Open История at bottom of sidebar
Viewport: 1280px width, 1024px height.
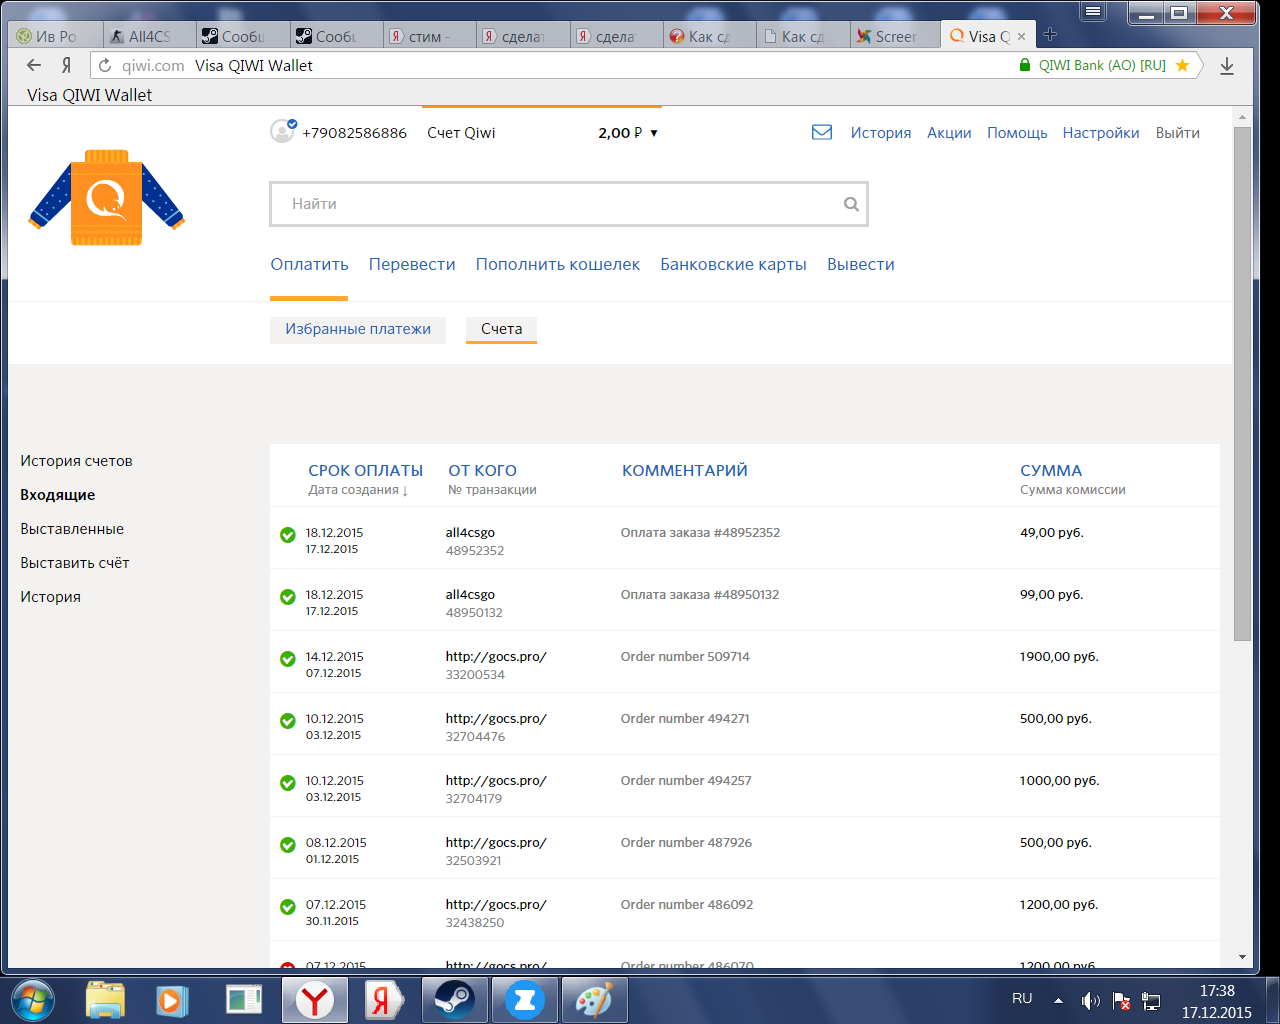(x=50, y=597)
